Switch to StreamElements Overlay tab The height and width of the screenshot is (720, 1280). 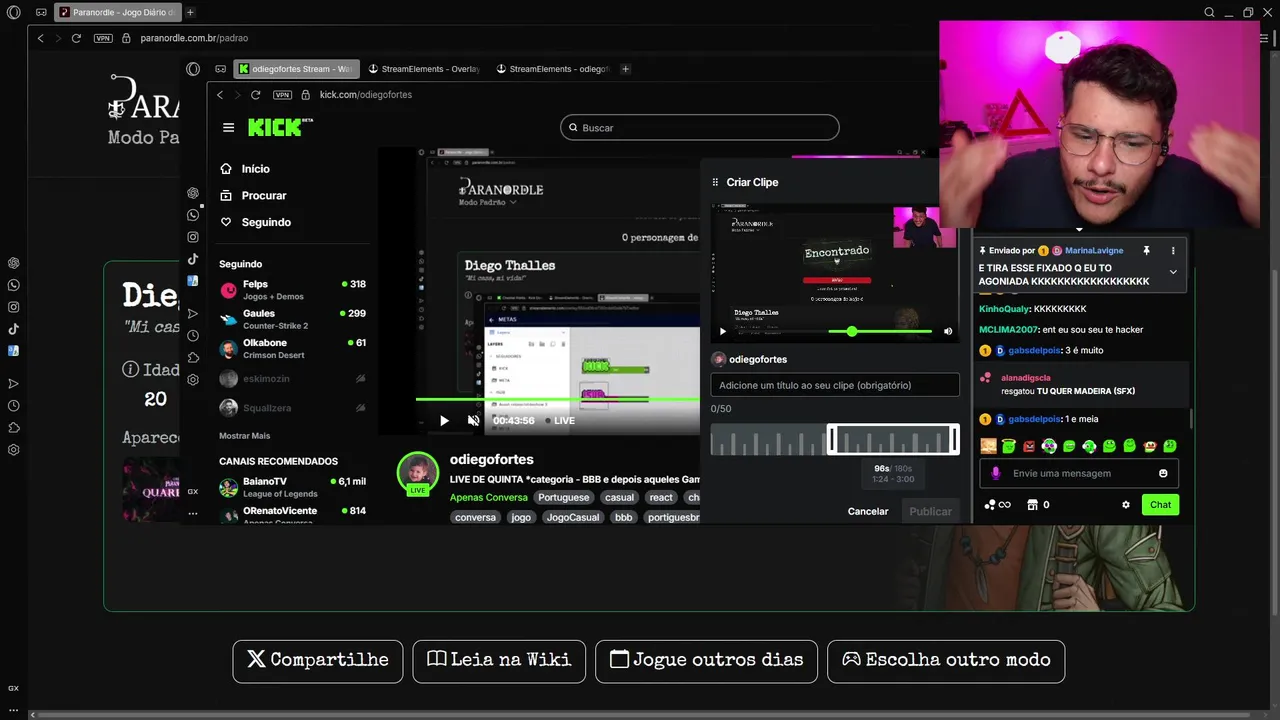(424, 69)
